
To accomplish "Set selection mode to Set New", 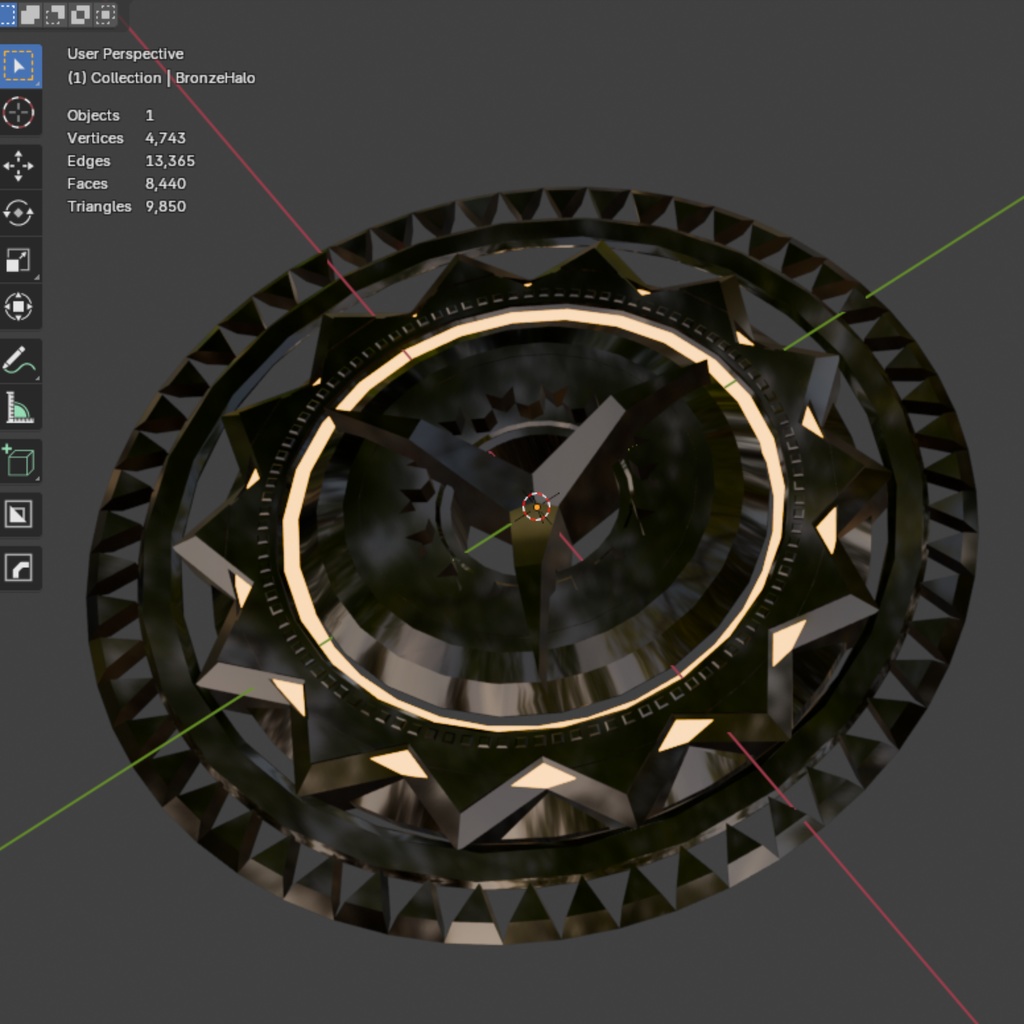I will 7,14.
